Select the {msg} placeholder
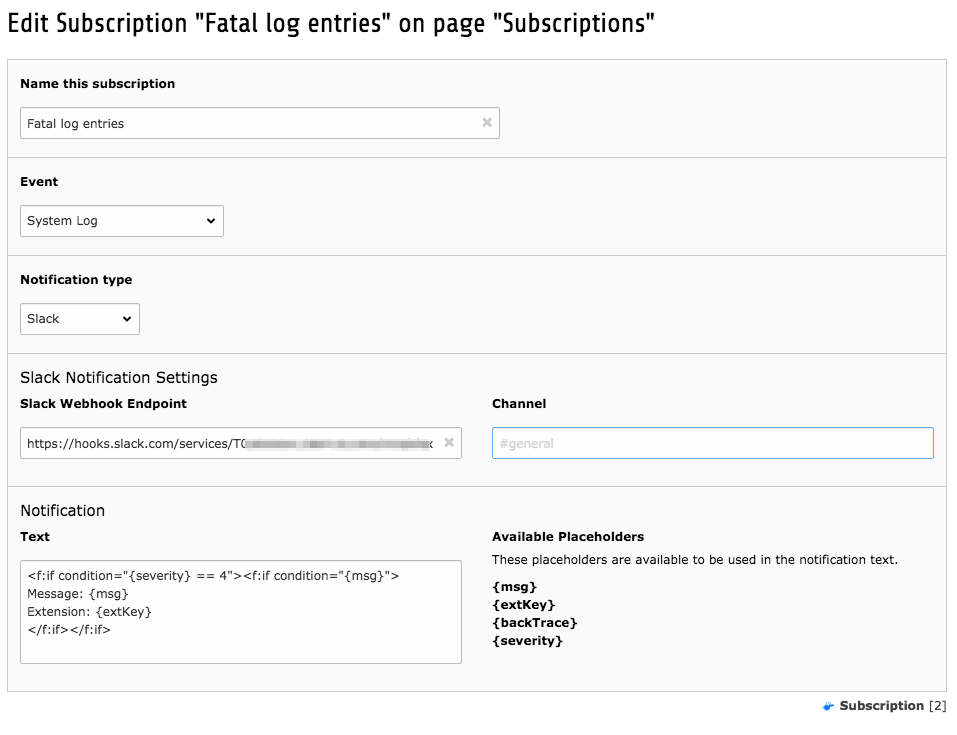 (x=515, y=587)
